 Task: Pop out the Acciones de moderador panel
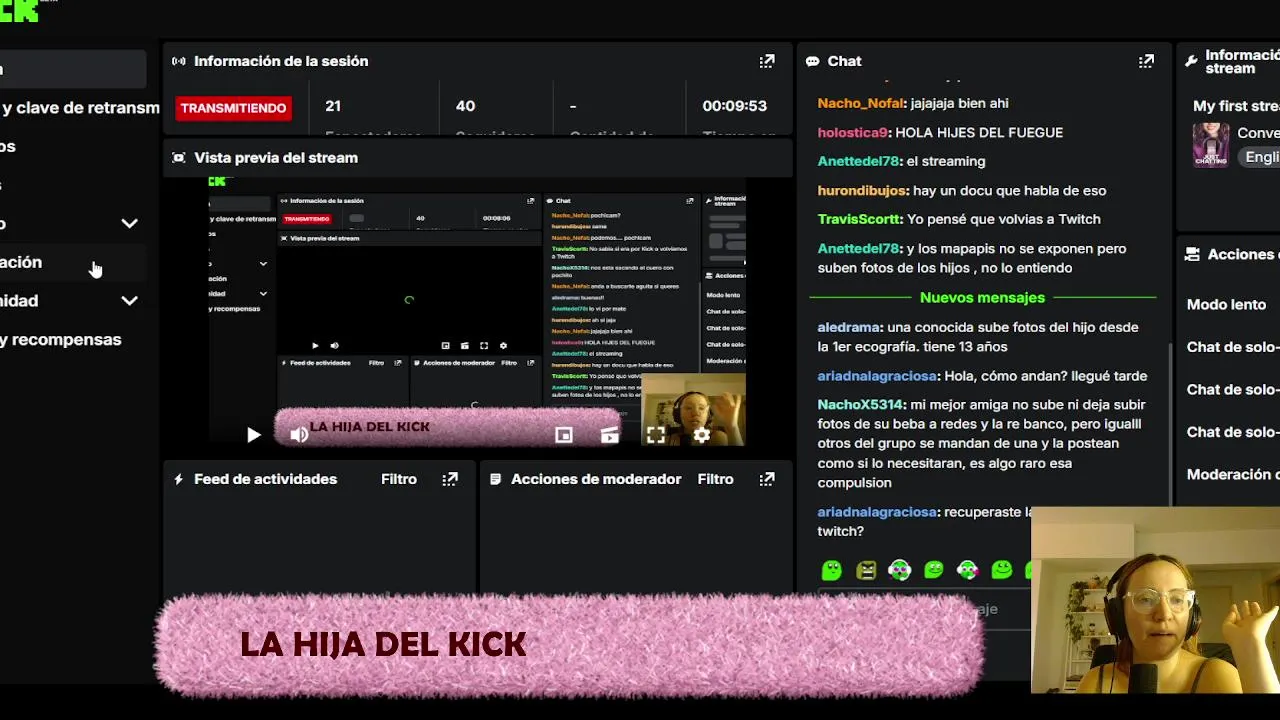pyautogui.click(x=767, y=479)
